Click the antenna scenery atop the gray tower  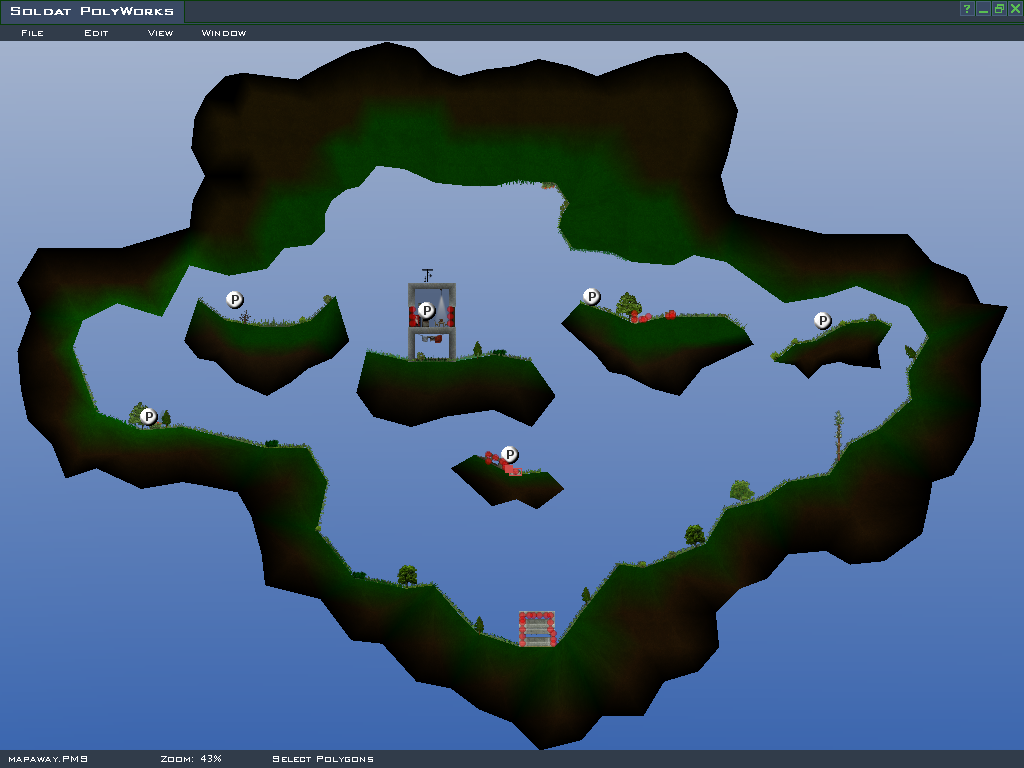[428, 274]
